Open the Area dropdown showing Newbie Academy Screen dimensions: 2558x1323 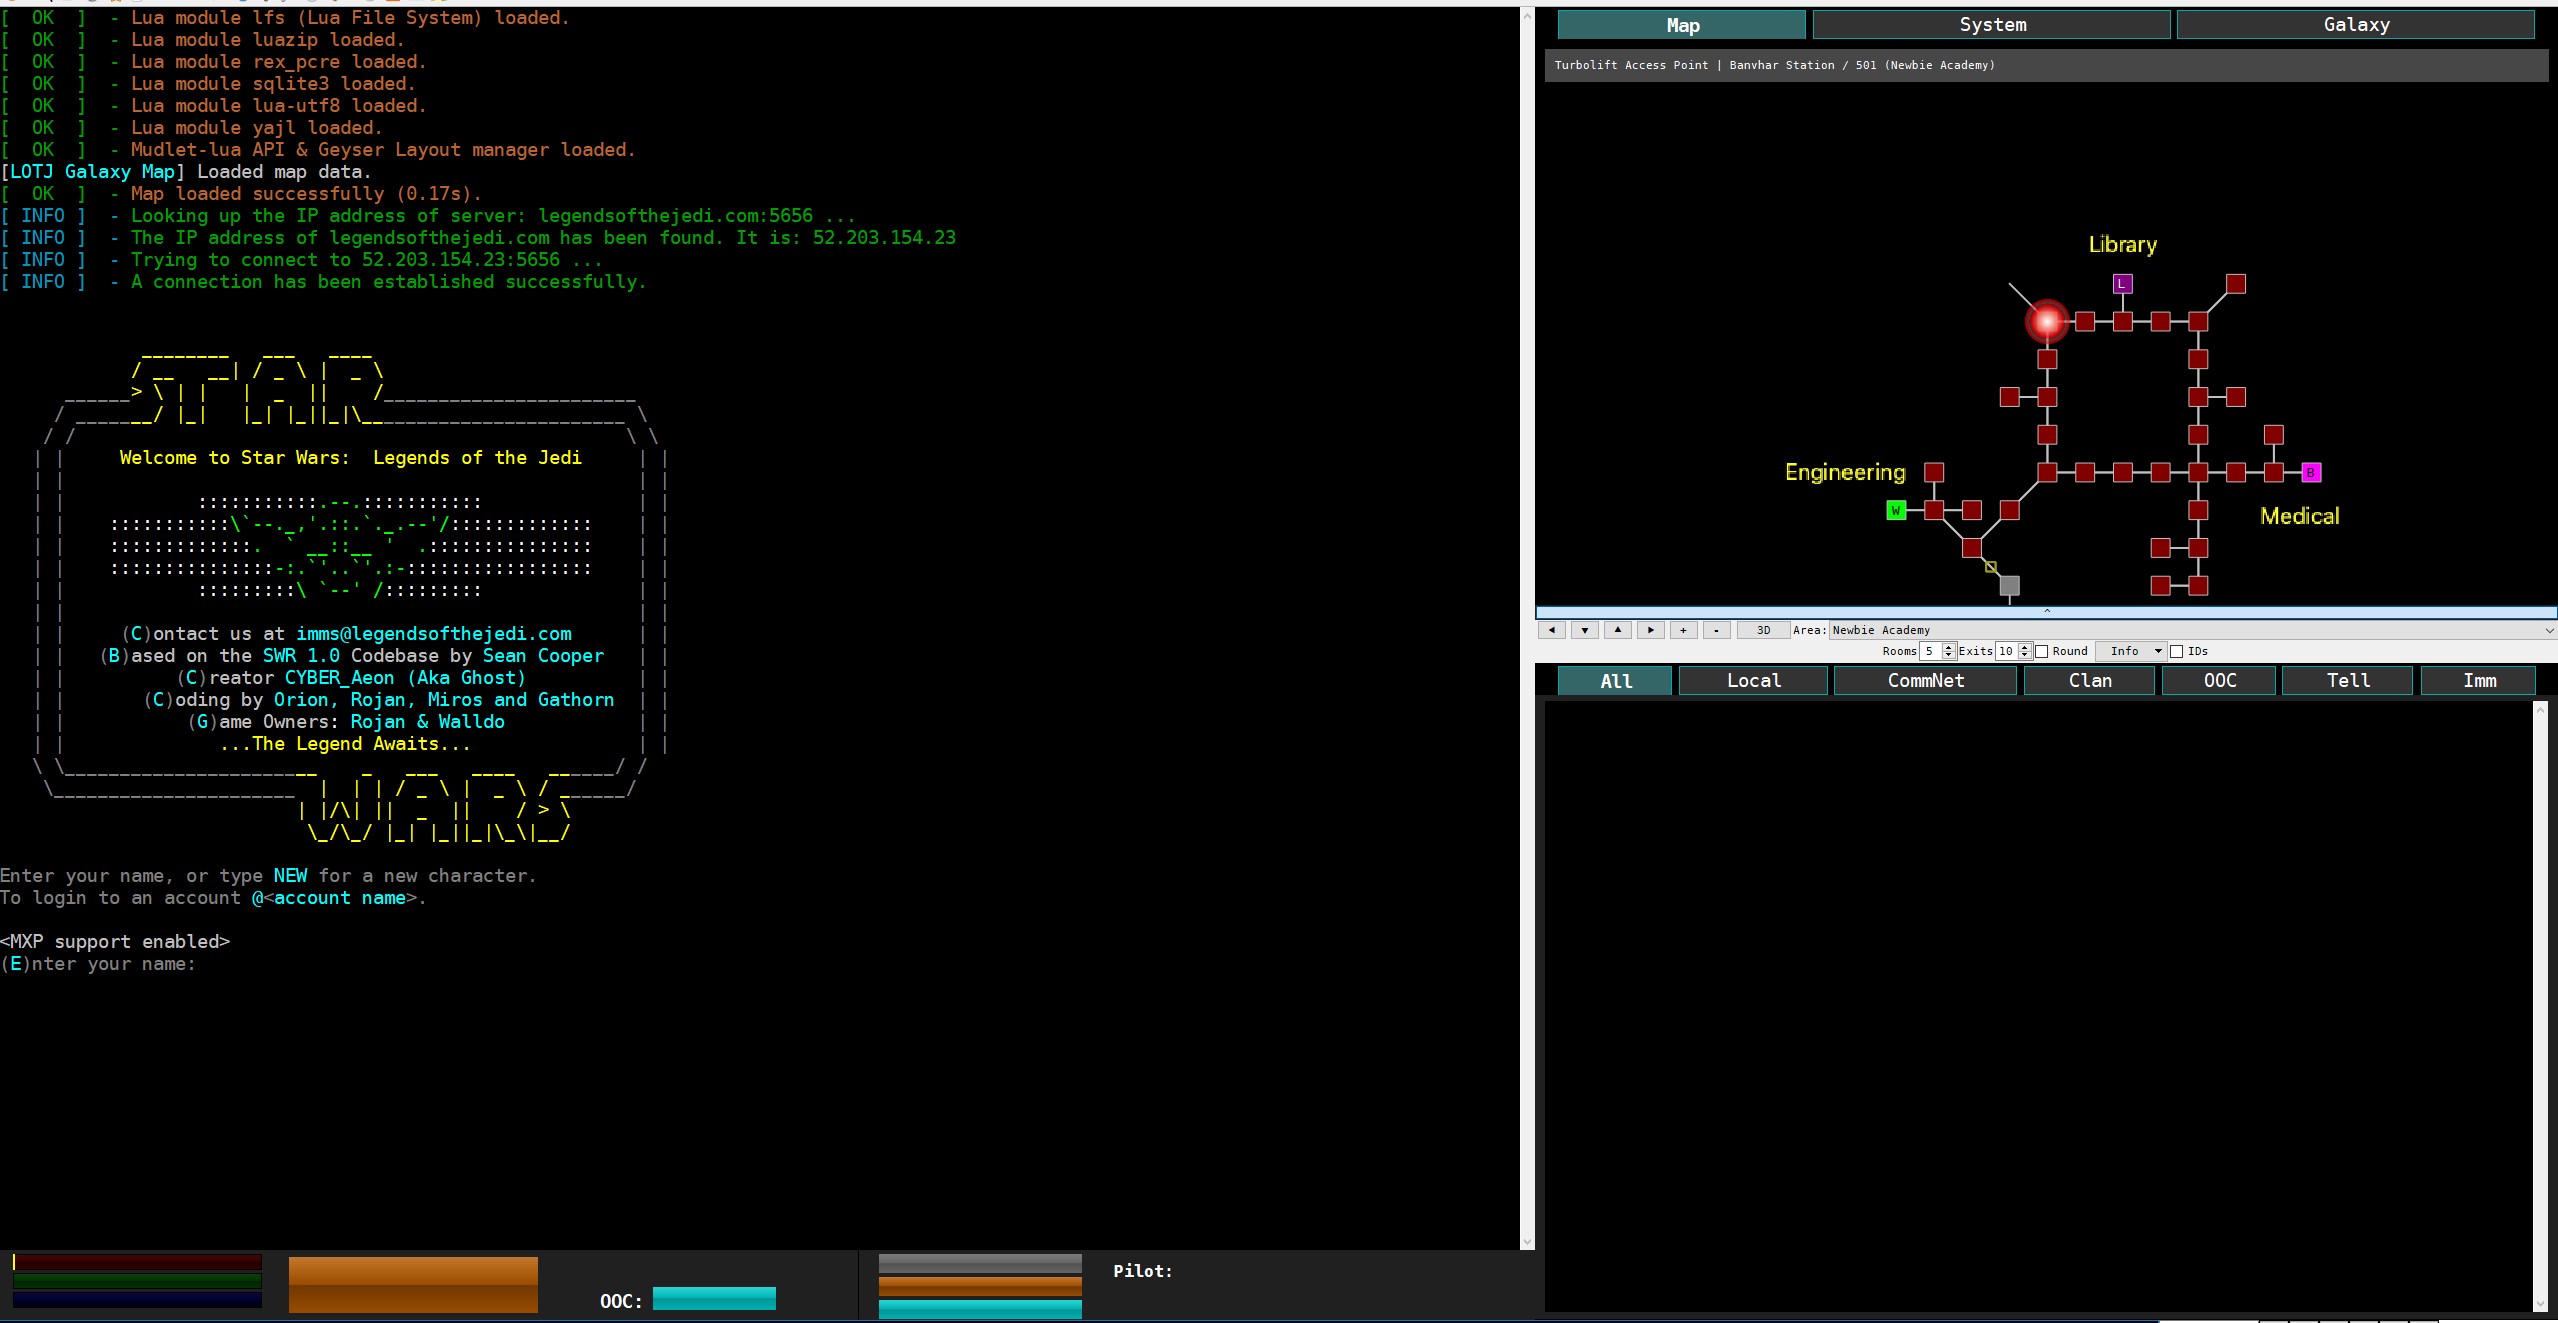[2192, 630]
